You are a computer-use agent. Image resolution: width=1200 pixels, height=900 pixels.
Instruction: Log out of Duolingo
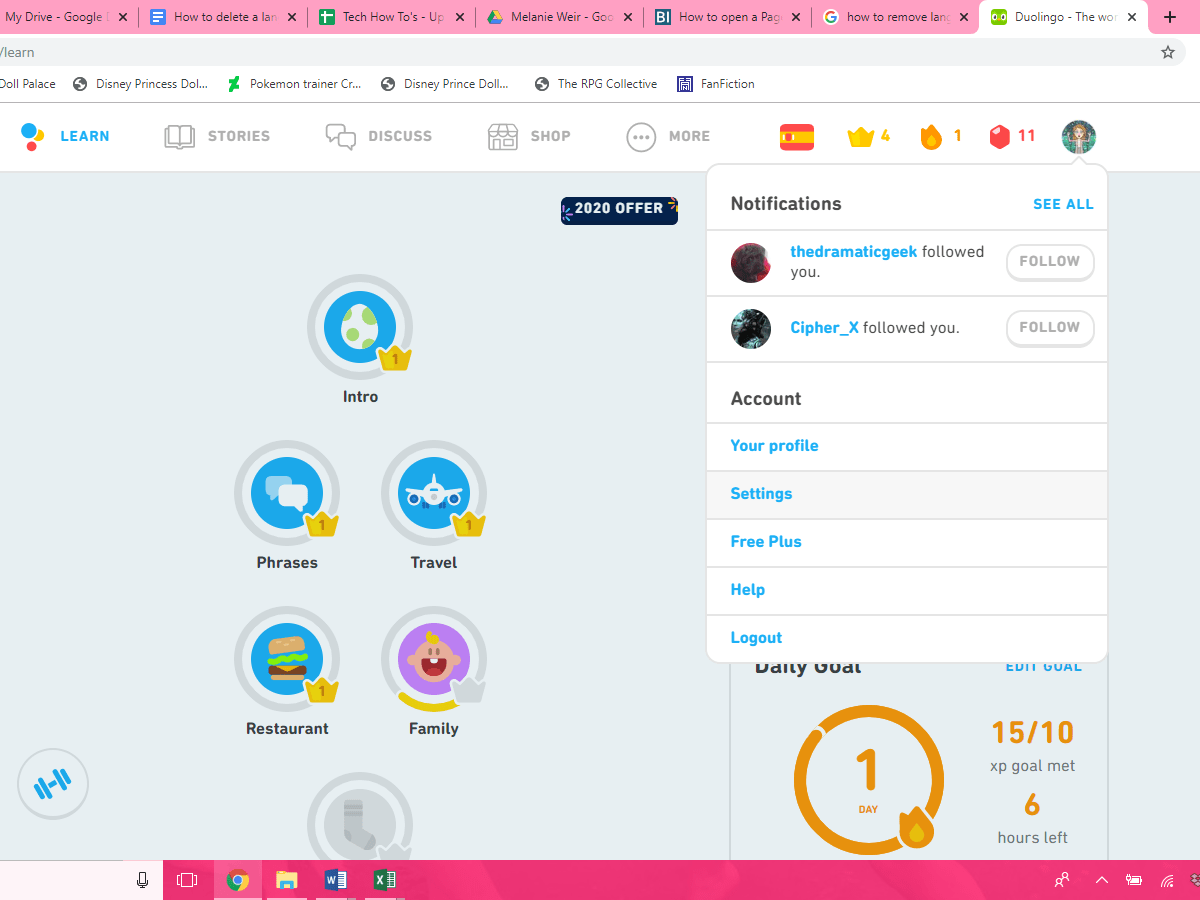point(907,638)
